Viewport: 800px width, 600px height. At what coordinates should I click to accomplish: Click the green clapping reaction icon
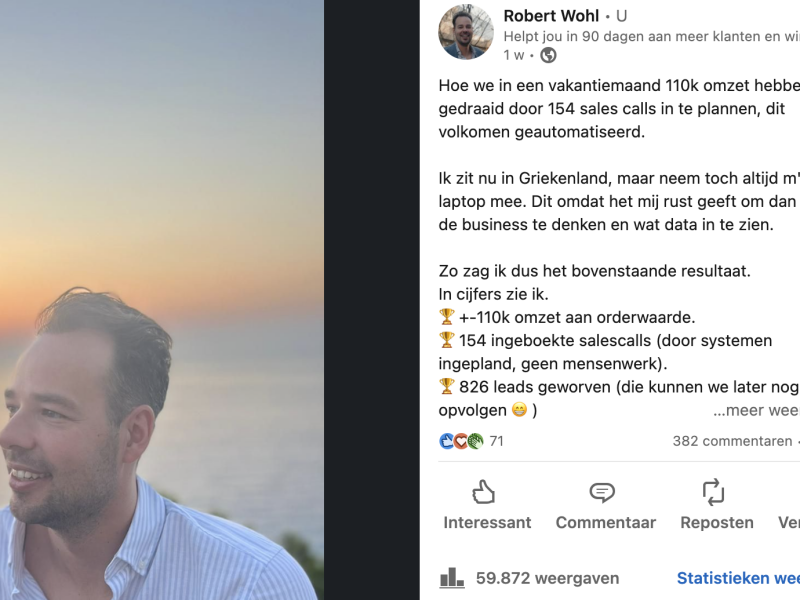pos(475,441)
